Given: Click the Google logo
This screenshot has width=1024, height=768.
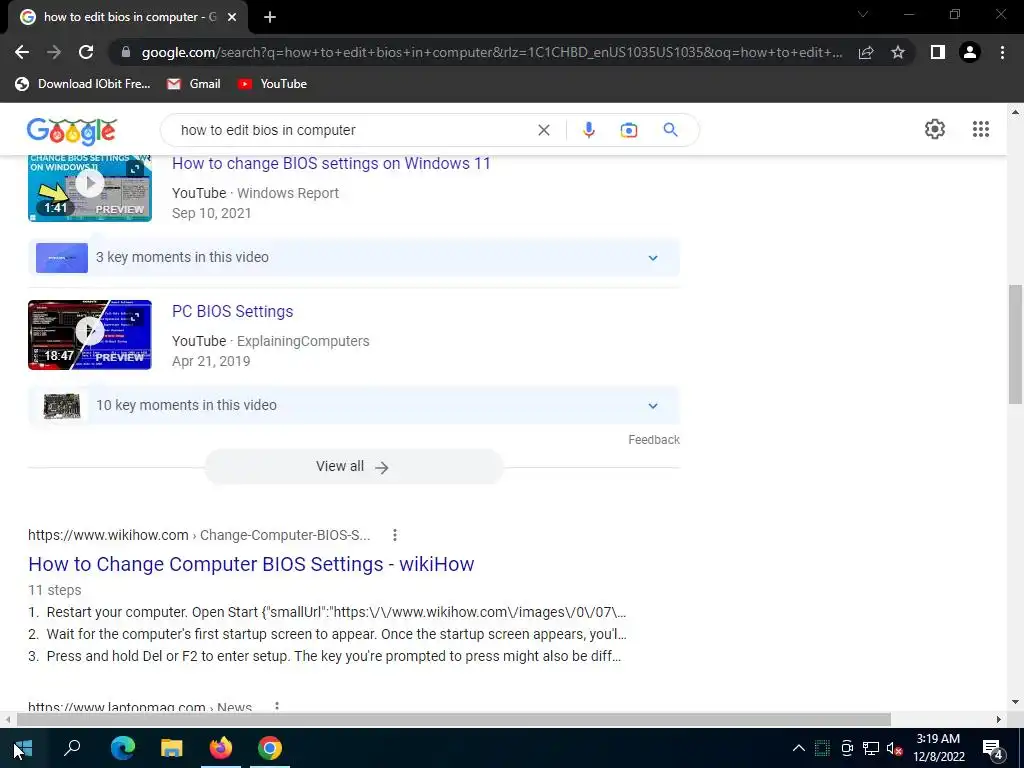Looking at the screenshot, I should [72, 131].
